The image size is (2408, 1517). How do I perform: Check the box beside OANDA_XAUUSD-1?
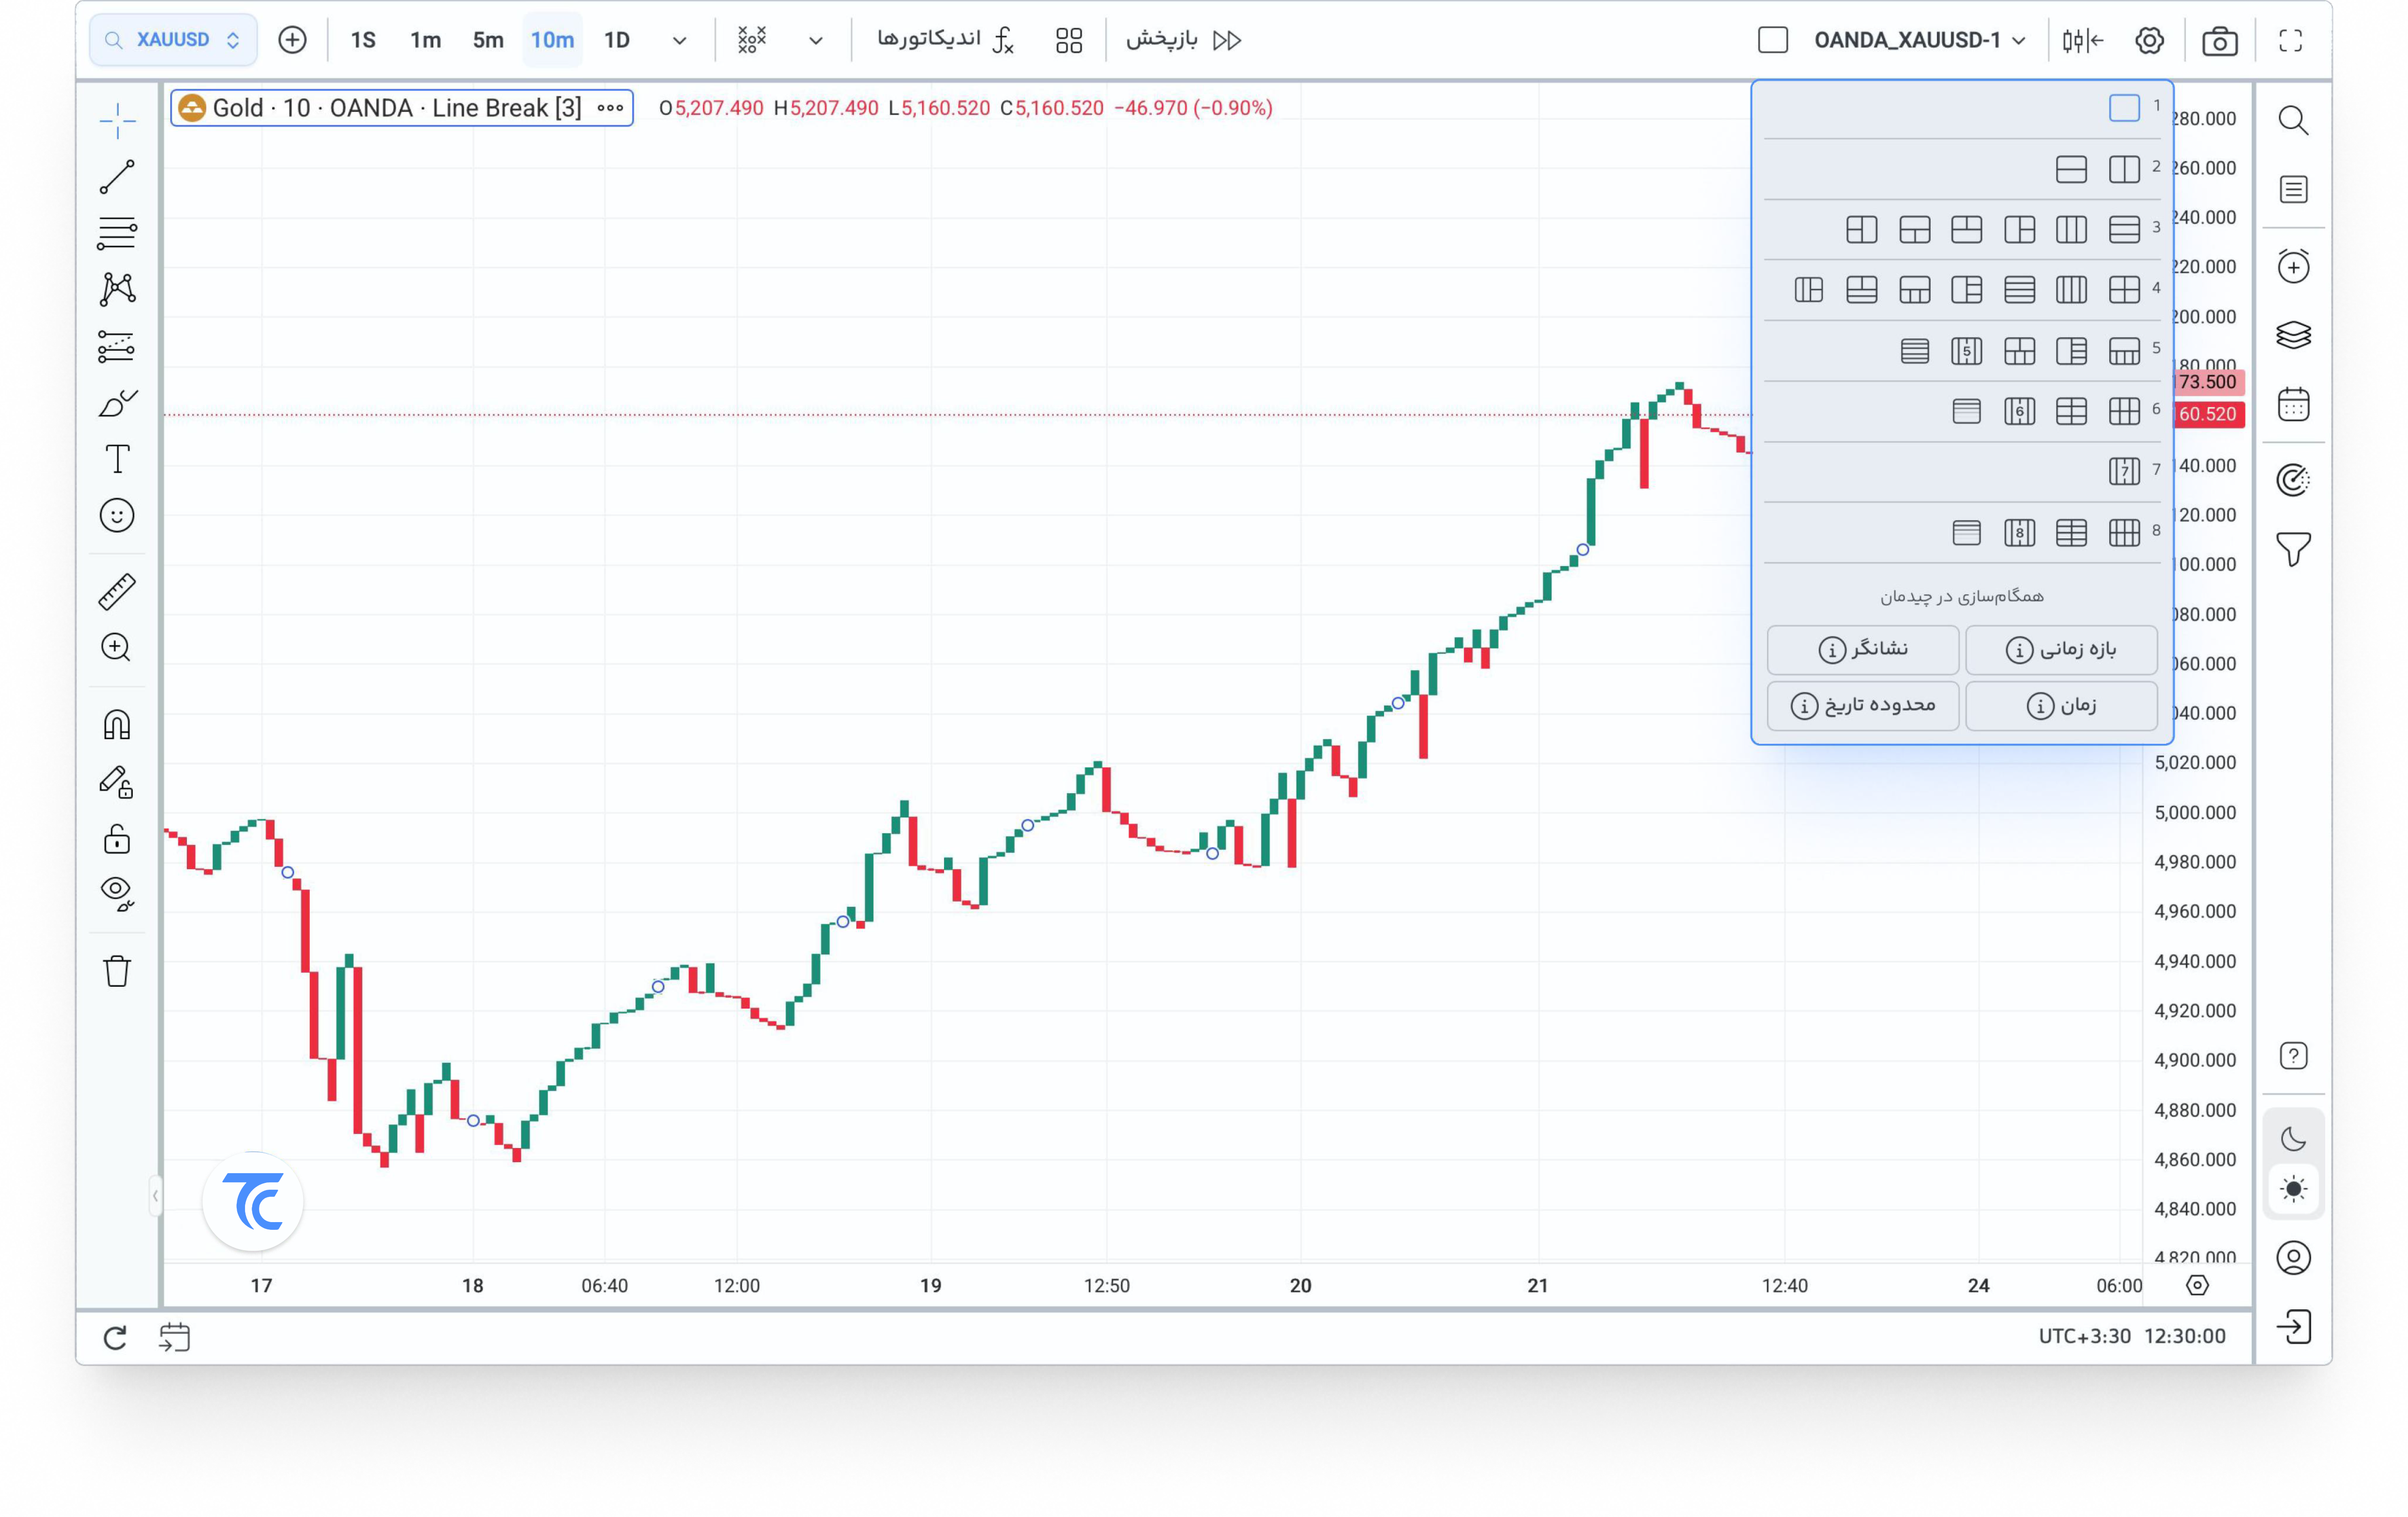(1772, 40)
